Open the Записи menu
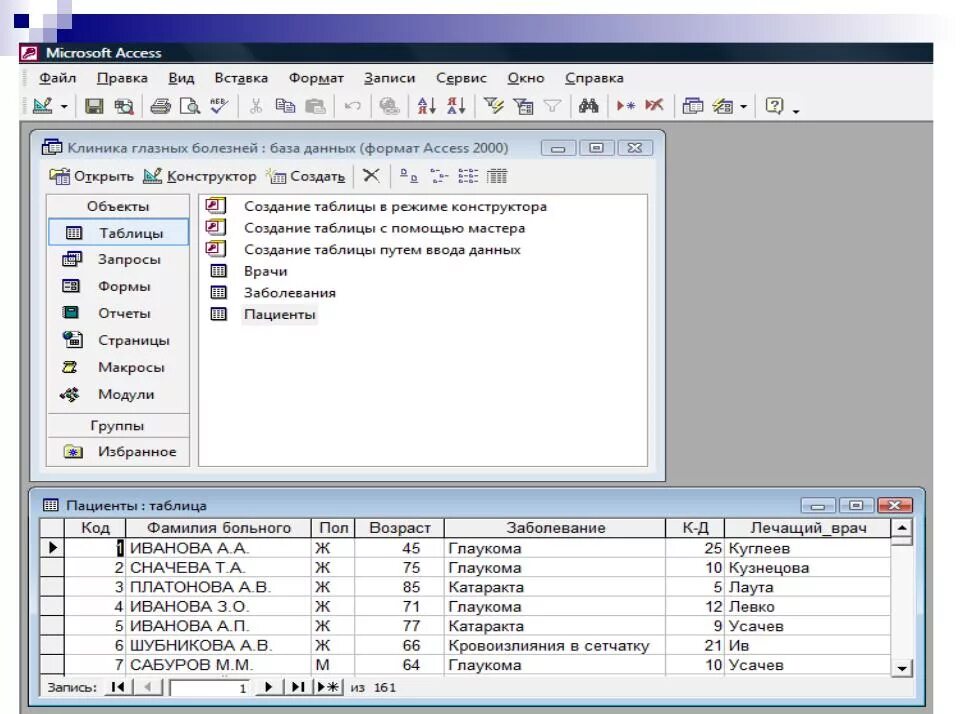 click(x=389, y=78)
